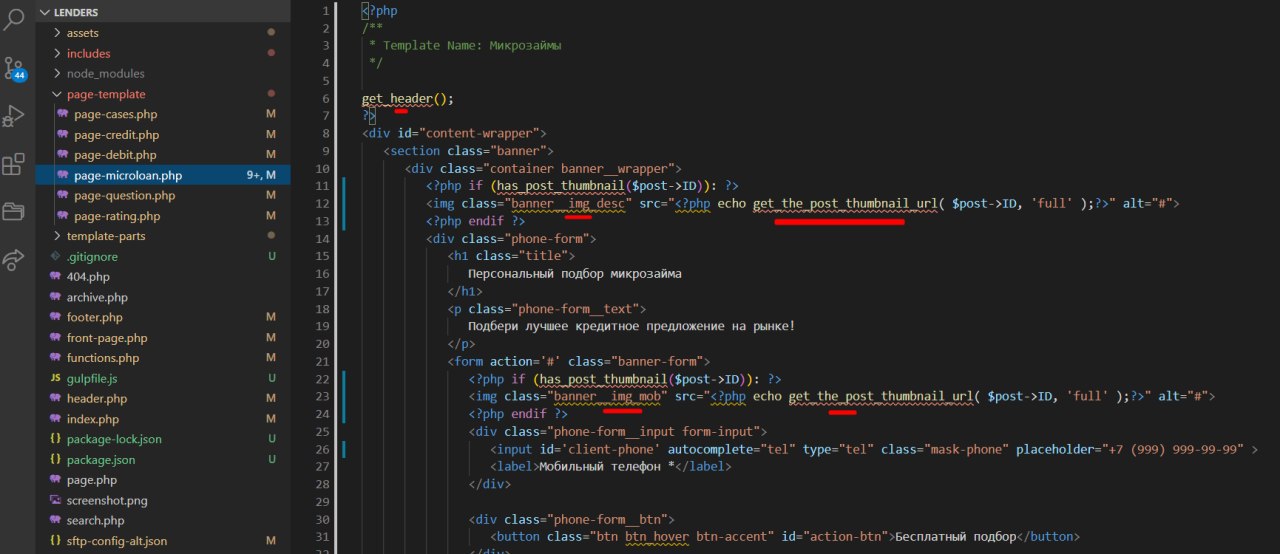
Task: Open functions.php in the explorer
Action: point(163,358)
